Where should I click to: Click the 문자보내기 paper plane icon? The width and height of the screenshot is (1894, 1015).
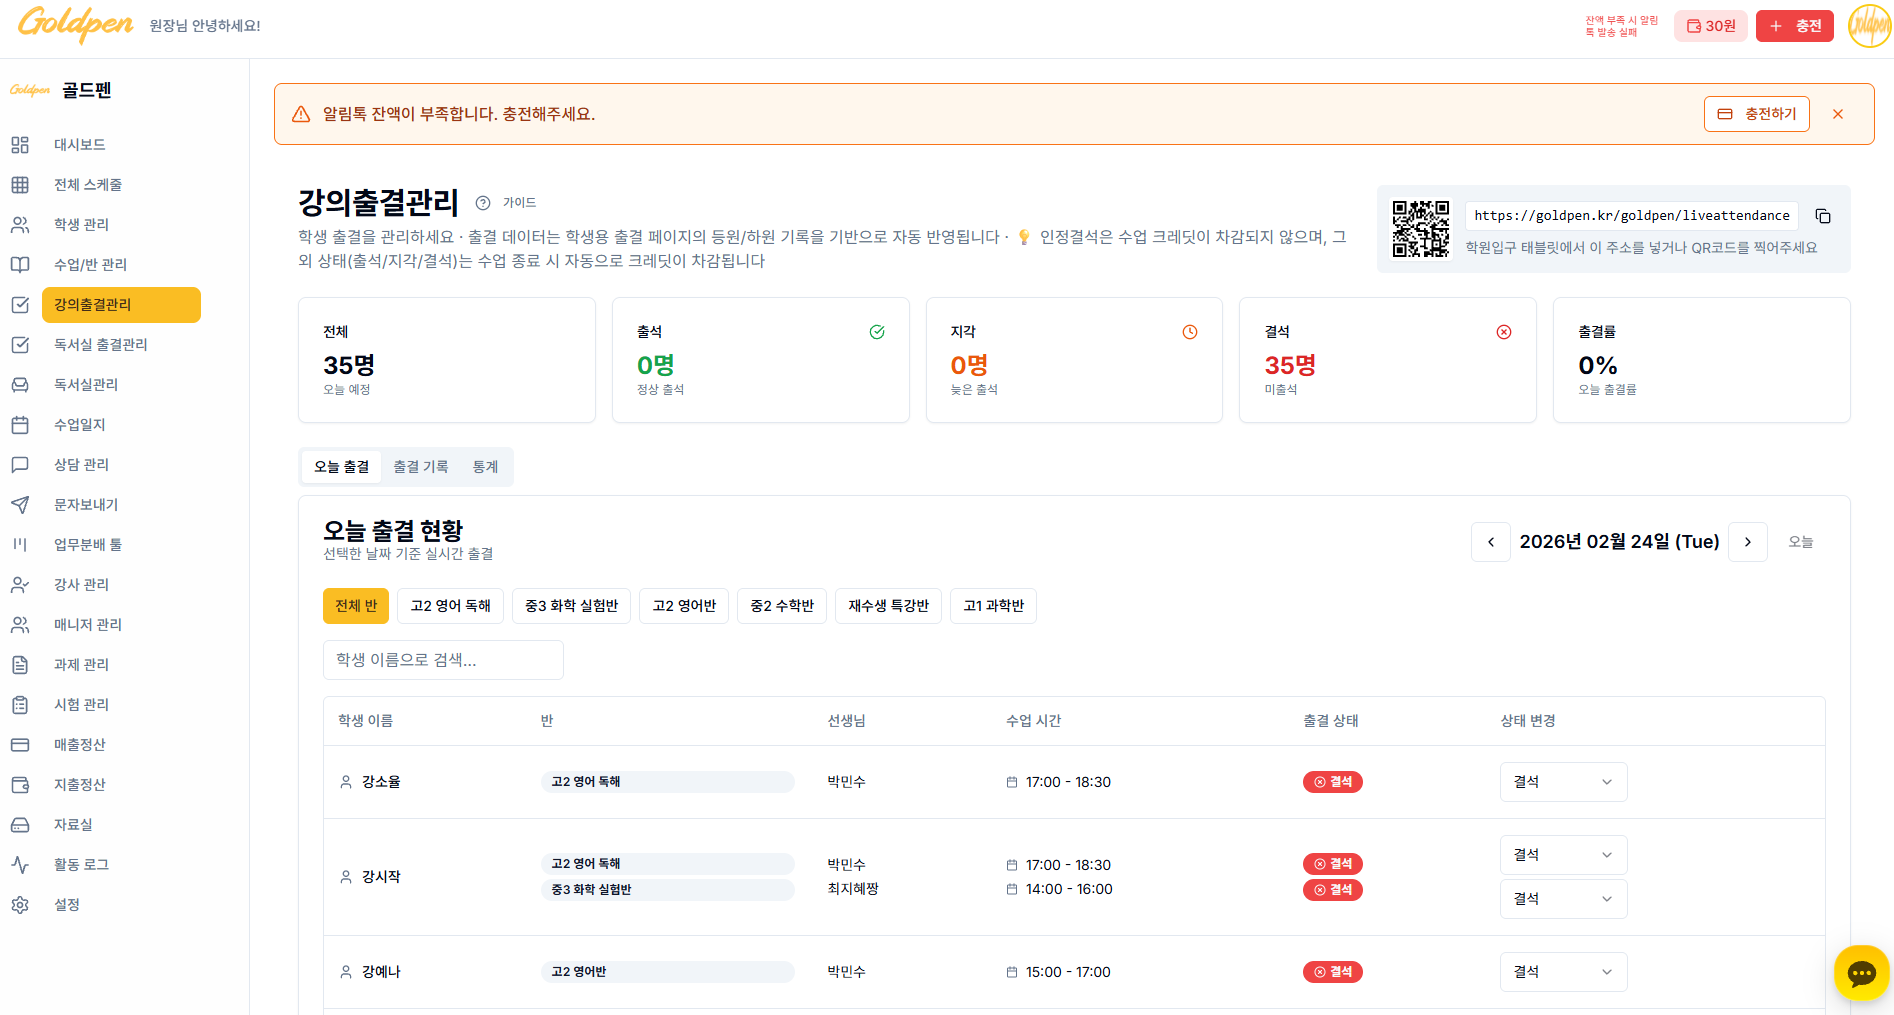20,505
